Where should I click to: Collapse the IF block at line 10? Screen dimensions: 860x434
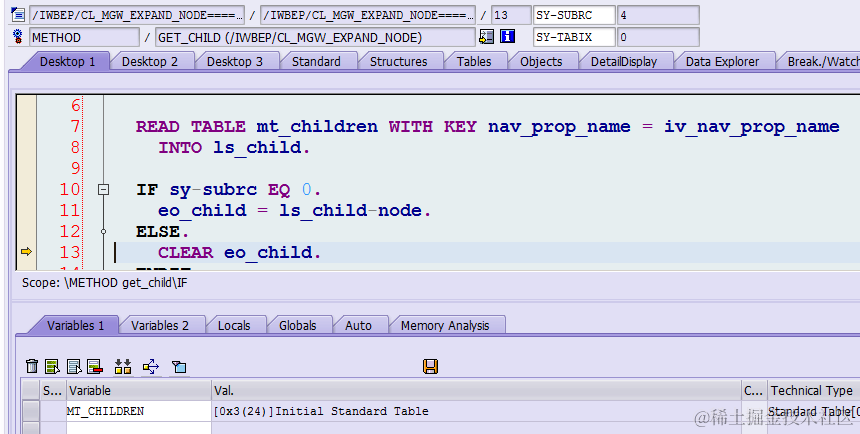point(103,190)
